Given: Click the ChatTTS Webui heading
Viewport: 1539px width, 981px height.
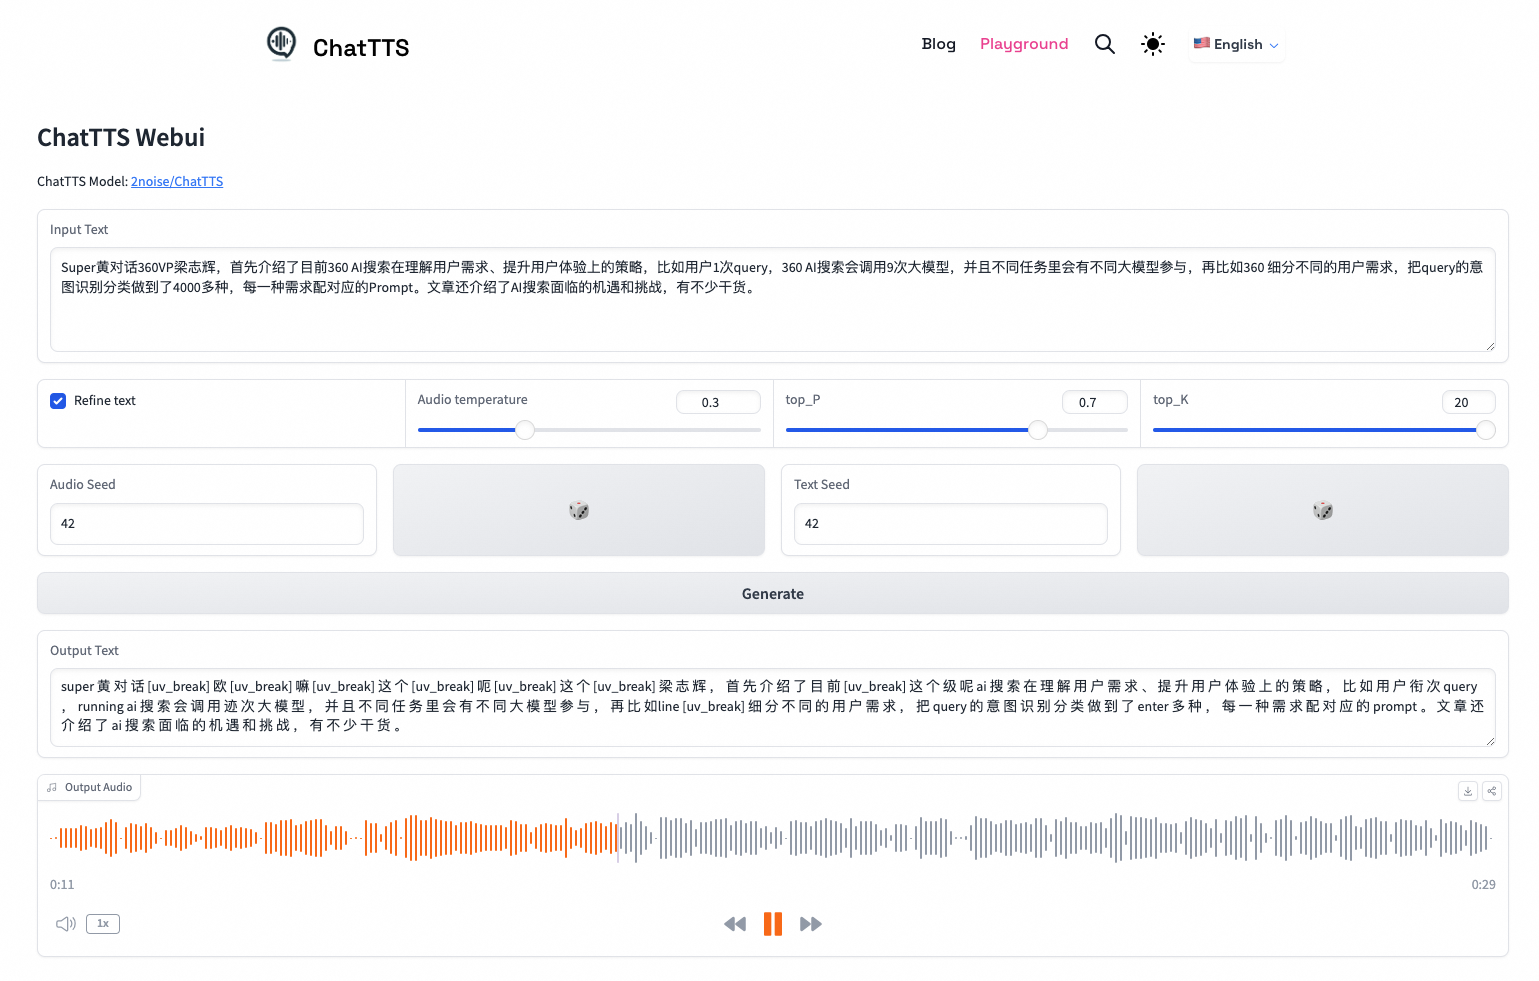Looking at the screenshot, I should (121, 137).
